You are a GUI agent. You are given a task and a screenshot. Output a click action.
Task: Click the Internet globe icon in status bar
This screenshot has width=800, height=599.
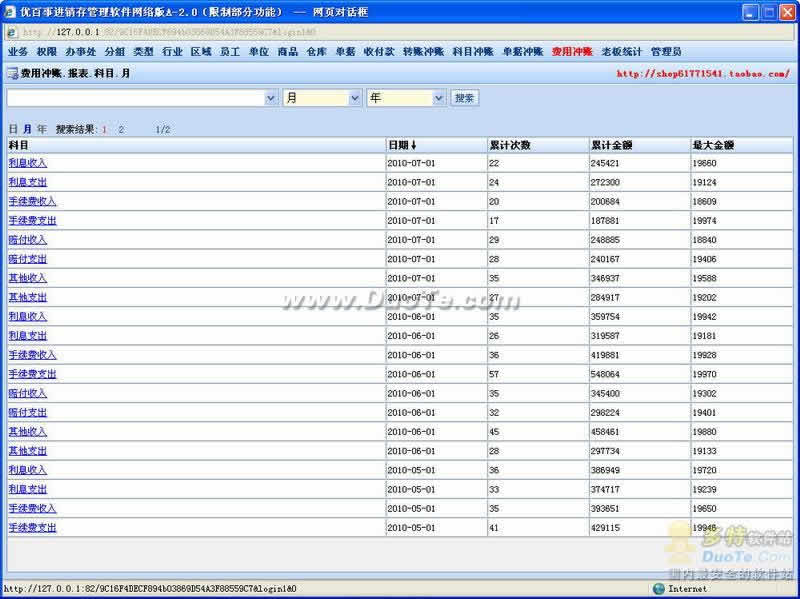coord(659,589)
